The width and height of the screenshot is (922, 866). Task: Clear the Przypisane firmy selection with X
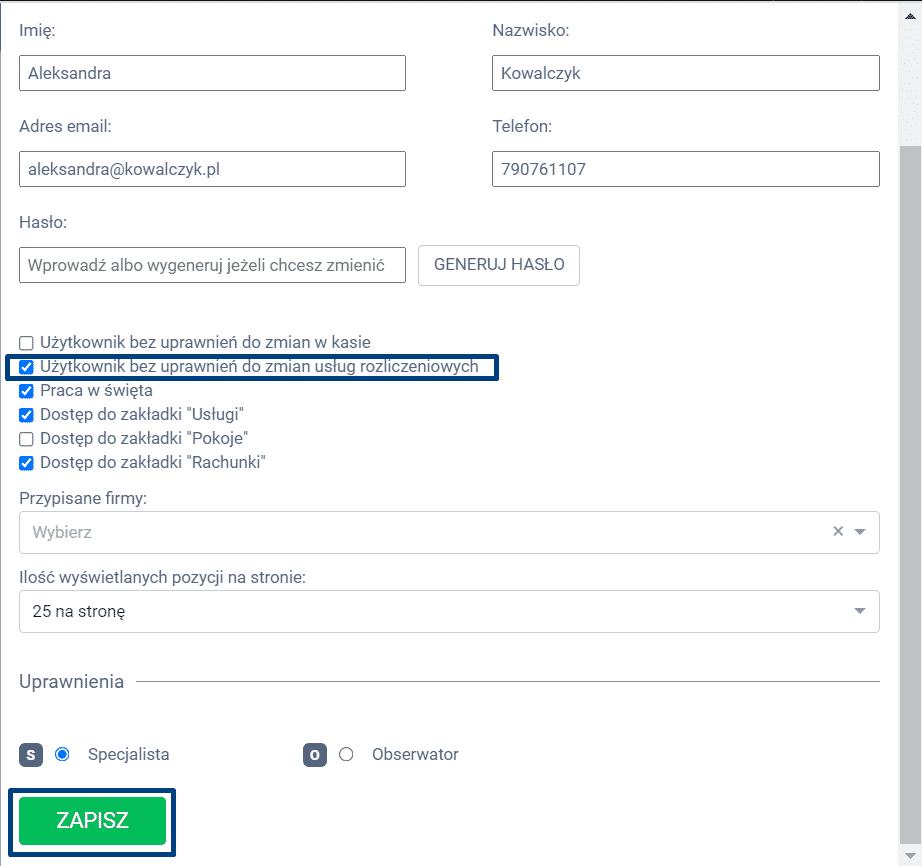(838, 532)
